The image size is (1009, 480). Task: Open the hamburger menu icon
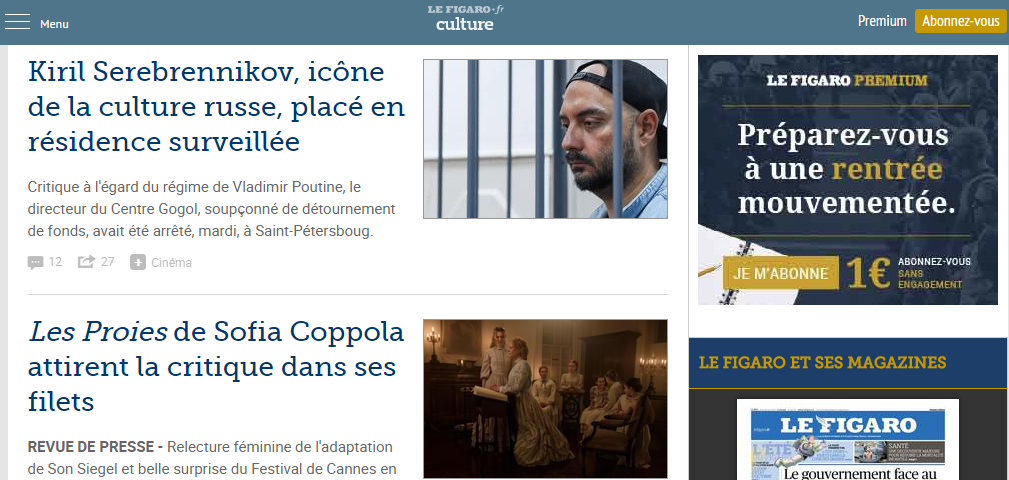[17, 23]
